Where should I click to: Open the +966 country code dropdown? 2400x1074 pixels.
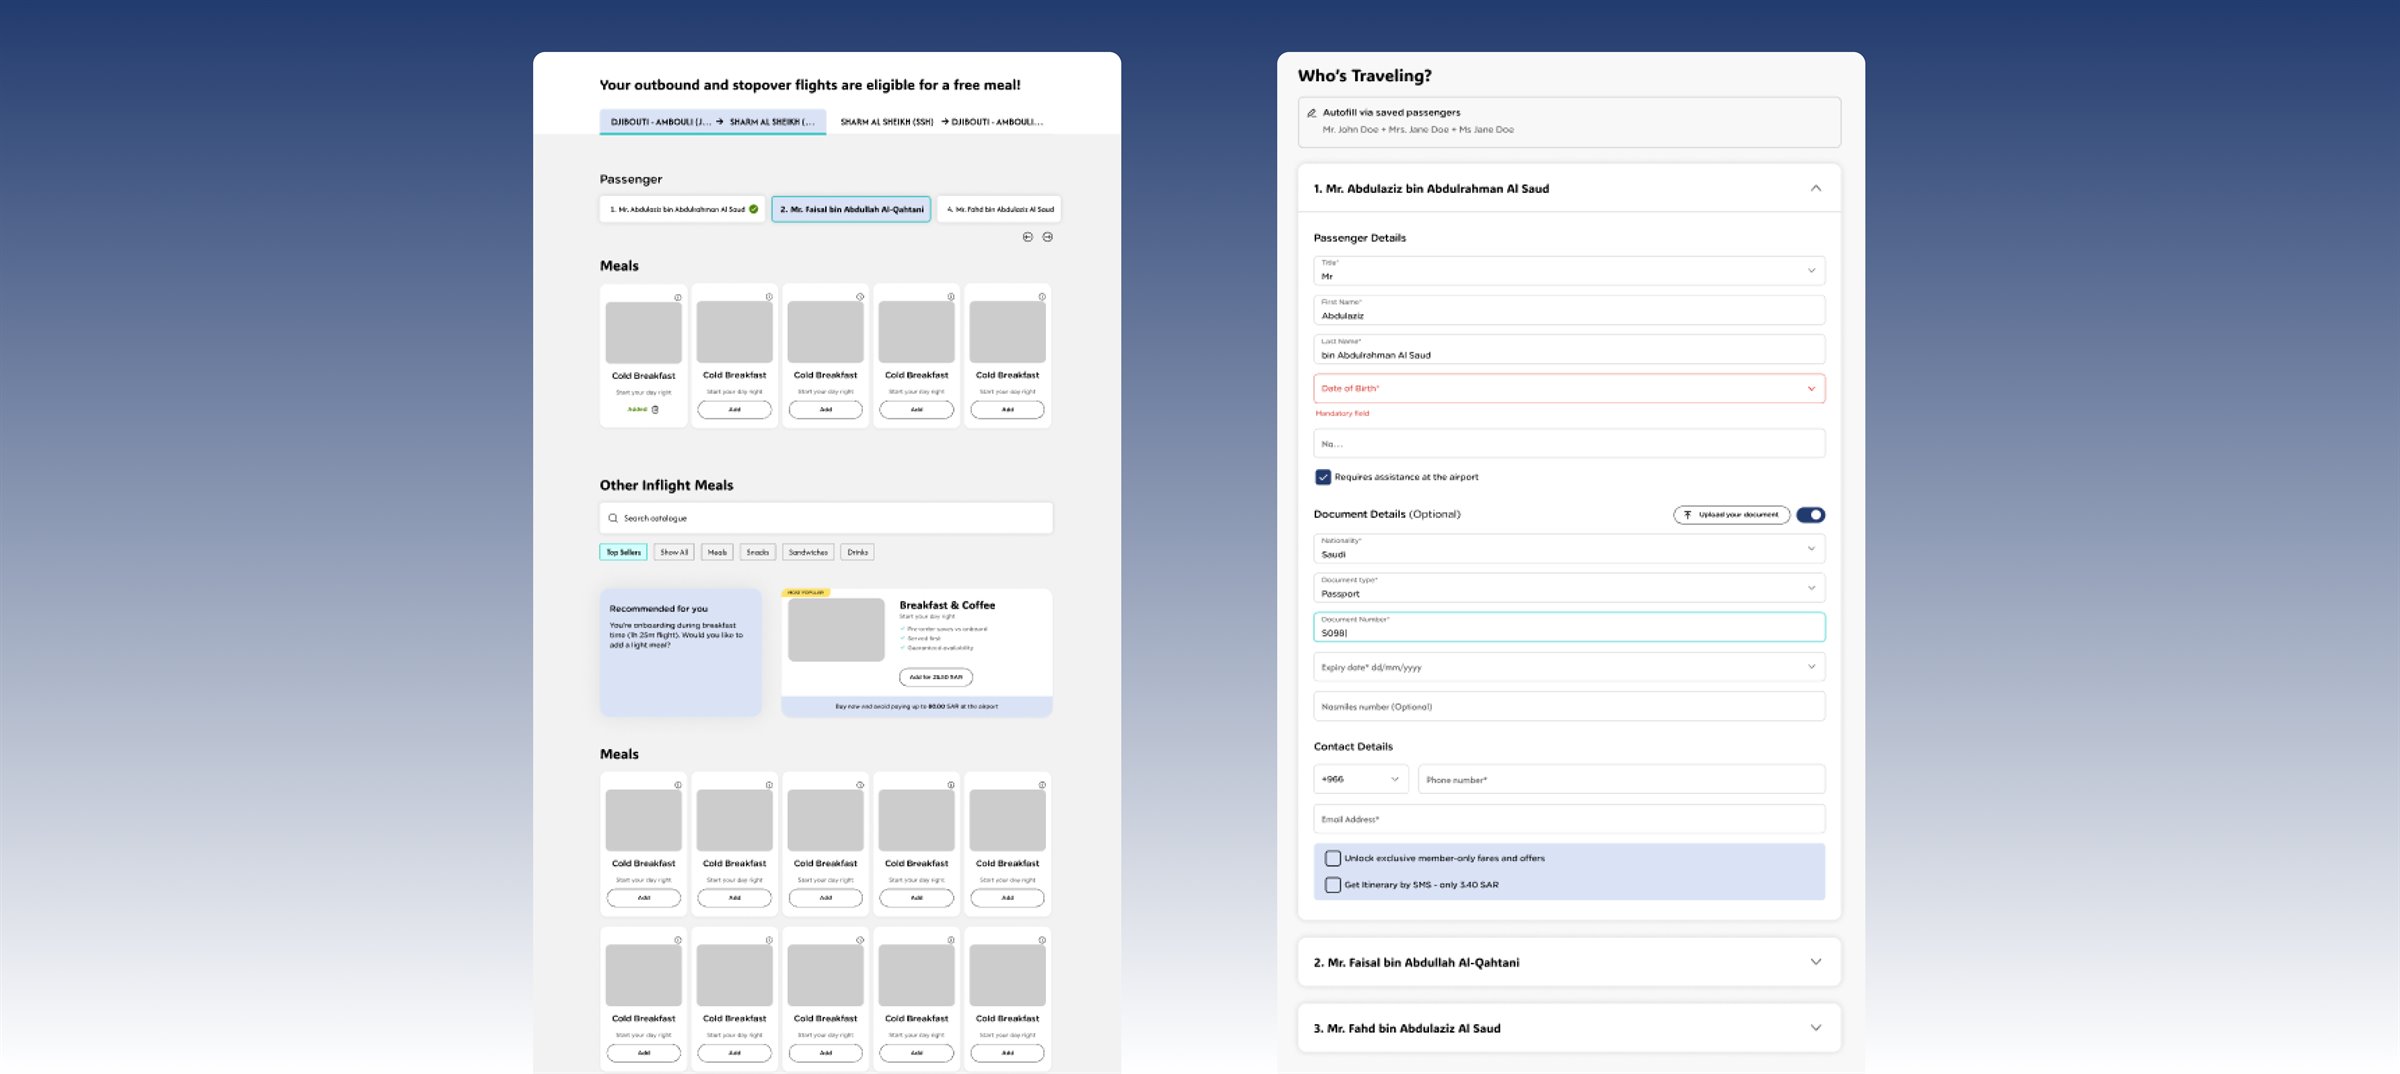[x=1360, y=779]
